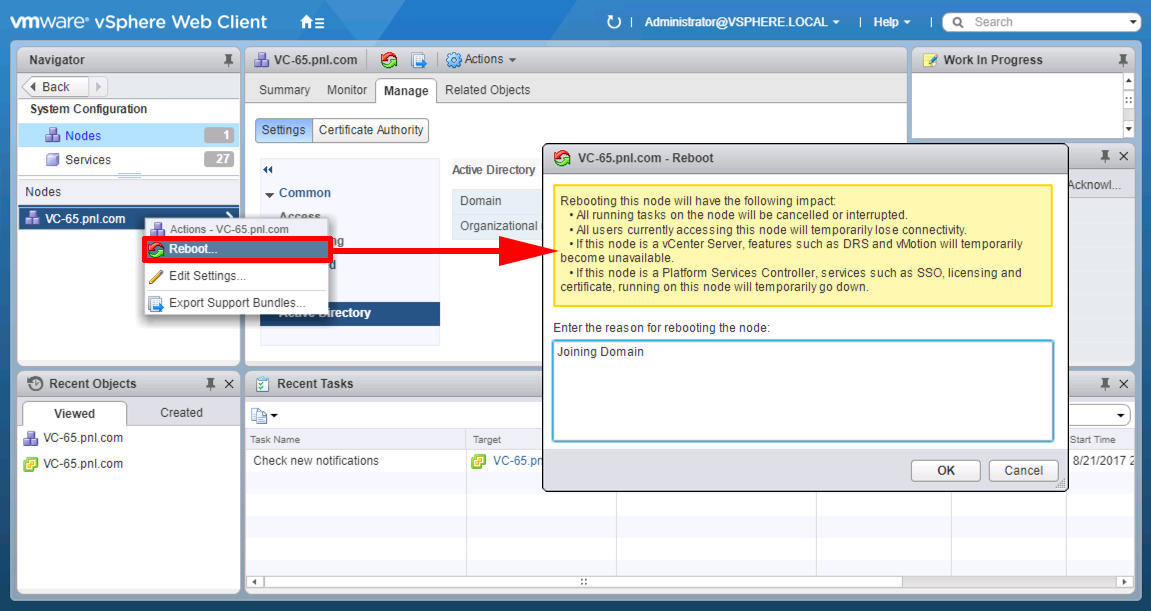Click the Recent Tasks clipboard icon

point(262,384)
